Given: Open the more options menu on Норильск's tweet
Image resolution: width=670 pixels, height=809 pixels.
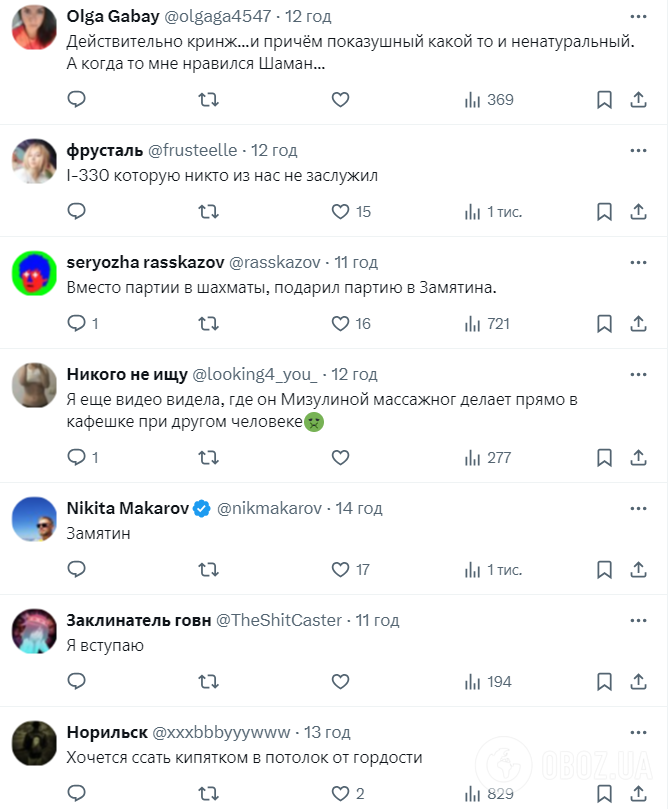Looking at the screenshot, I should coord(638,731).
